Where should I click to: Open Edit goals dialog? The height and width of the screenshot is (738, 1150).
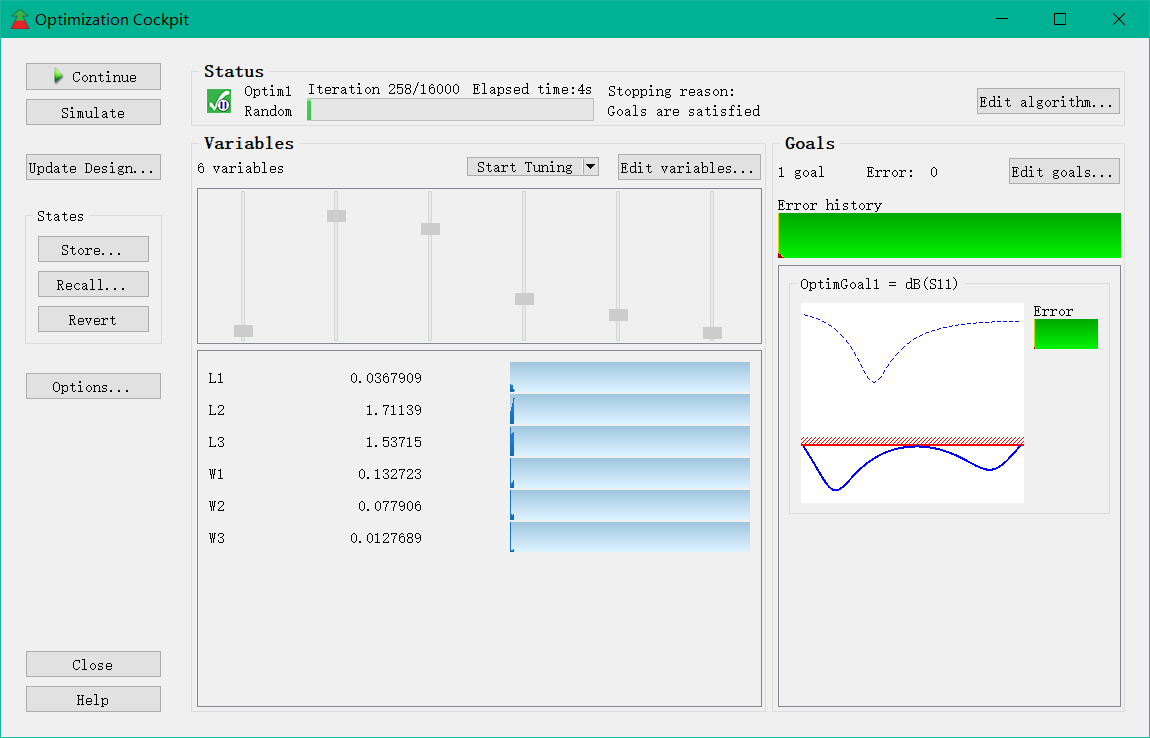(1064, 172)
